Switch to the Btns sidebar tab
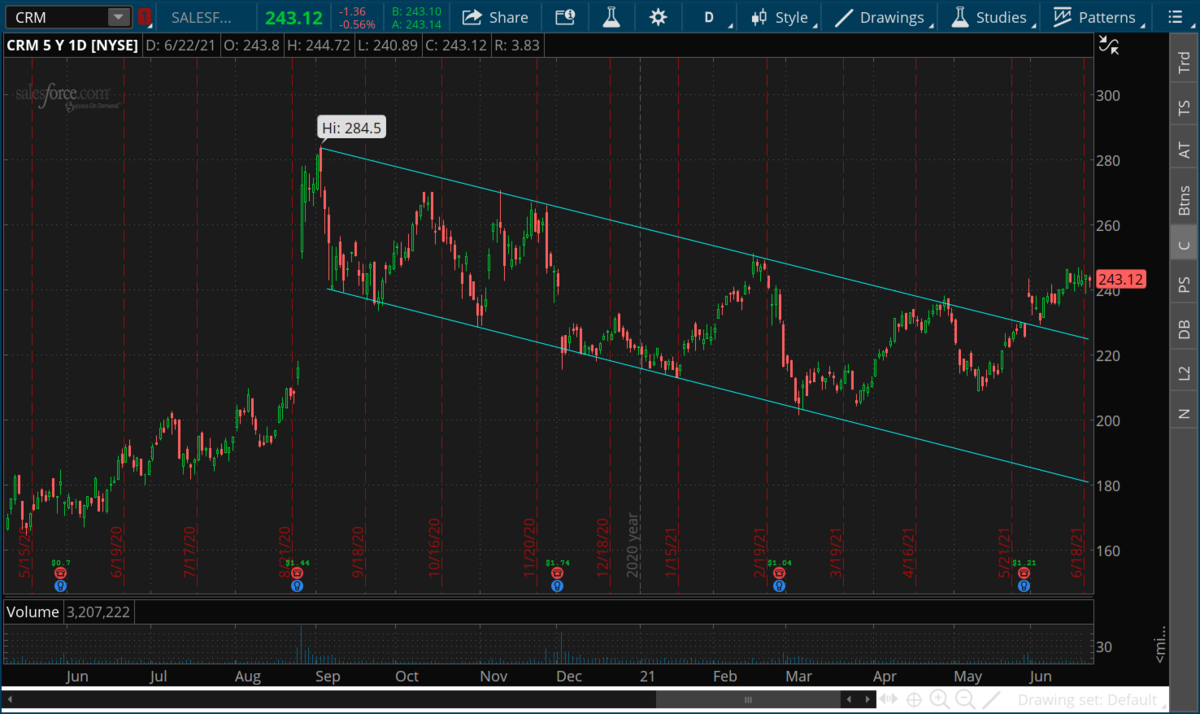Viewport: 1200px width, 714px height. point(1185,200)
